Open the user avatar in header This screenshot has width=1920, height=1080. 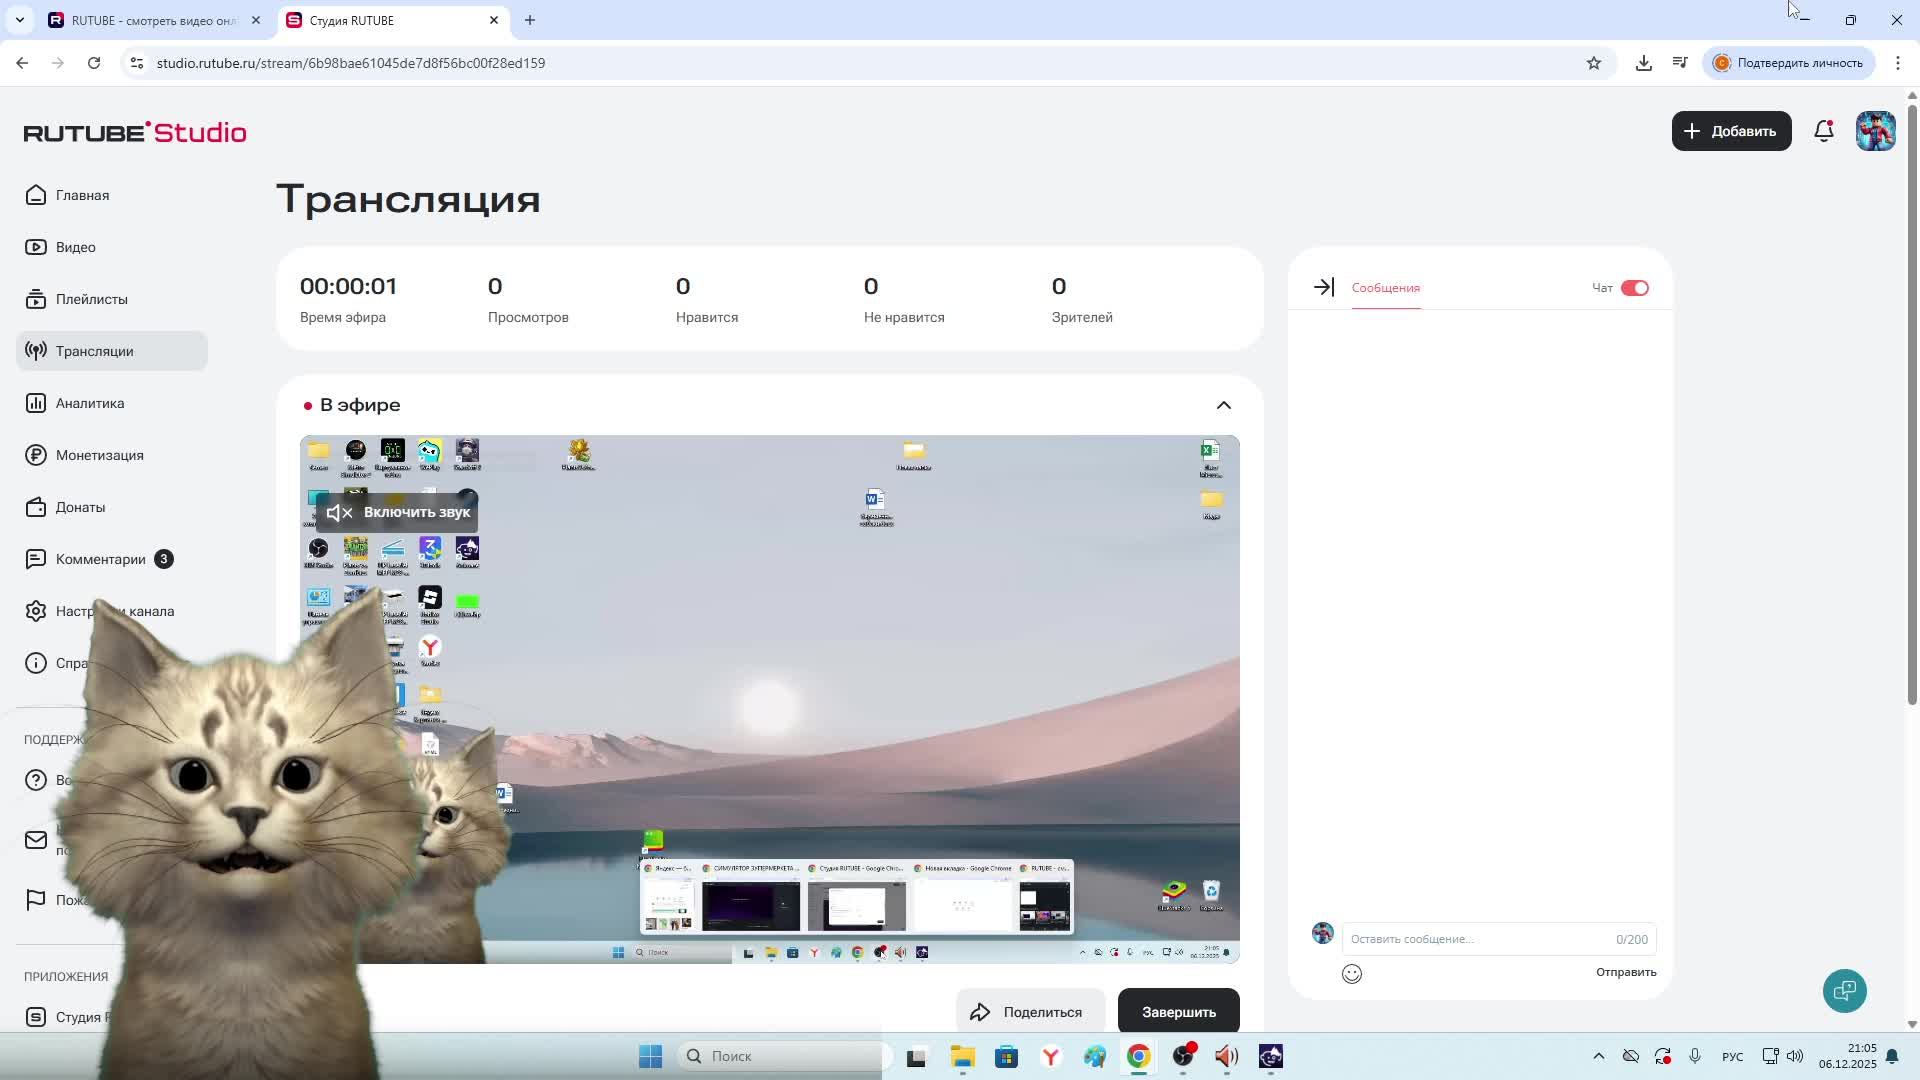coord(1875,131)
